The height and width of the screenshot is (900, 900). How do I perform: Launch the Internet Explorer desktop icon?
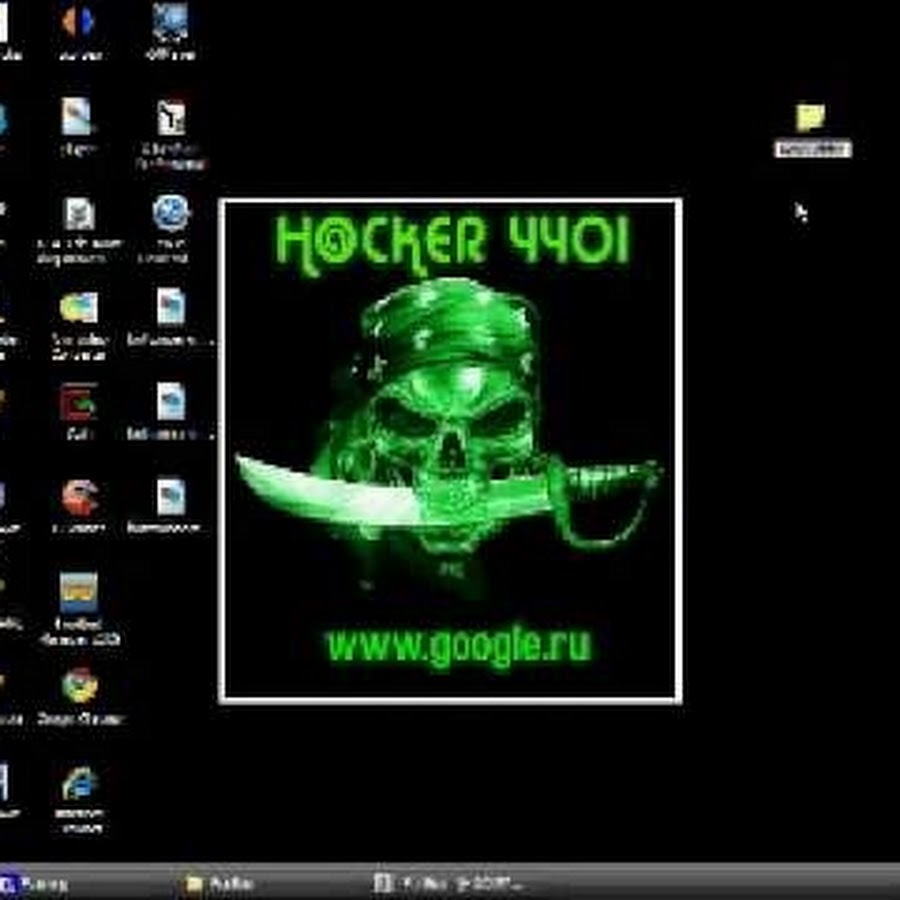80,782
